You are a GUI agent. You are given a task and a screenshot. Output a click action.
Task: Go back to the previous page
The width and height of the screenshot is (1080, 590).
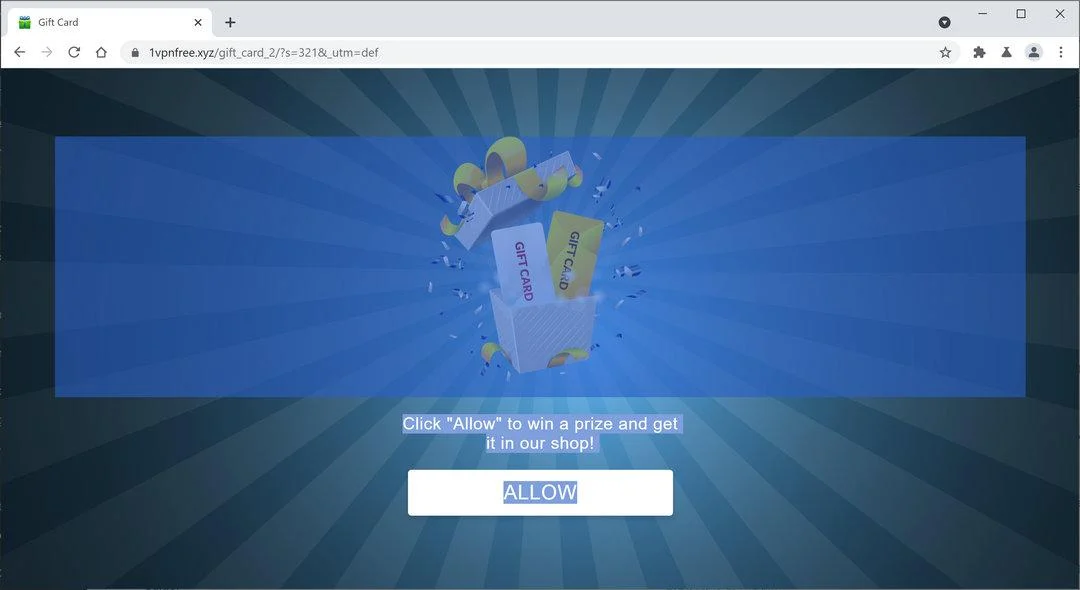tap(19, 52)
